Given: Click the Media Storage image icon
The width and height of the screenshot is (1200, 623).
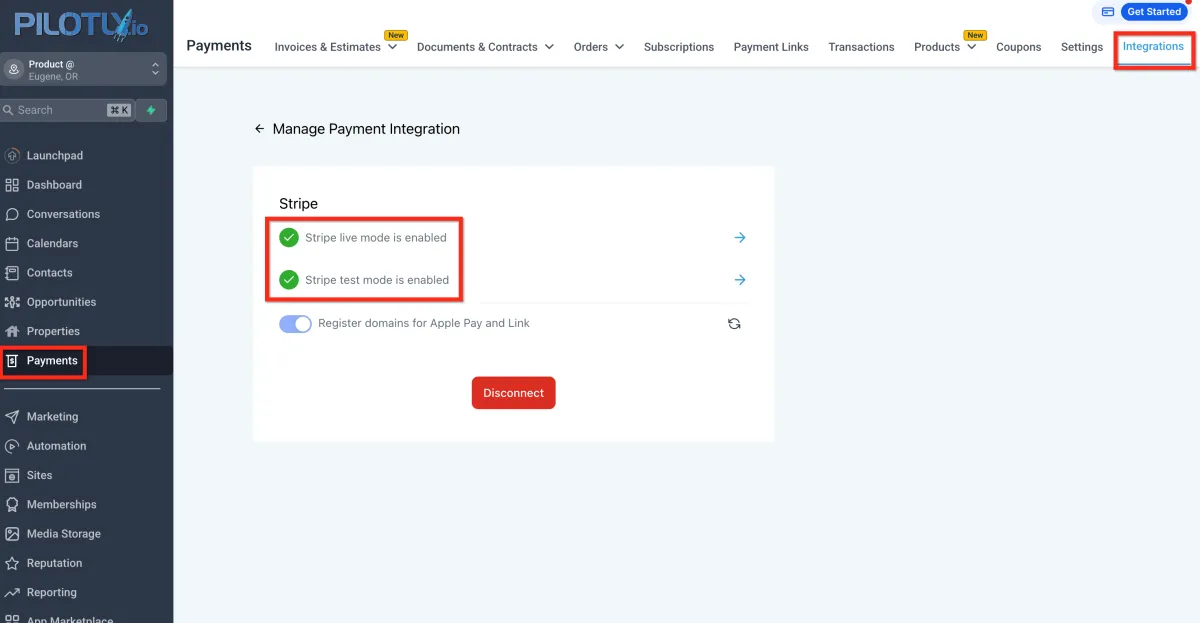Looking at the screenshot, I should tap(12, 534).
